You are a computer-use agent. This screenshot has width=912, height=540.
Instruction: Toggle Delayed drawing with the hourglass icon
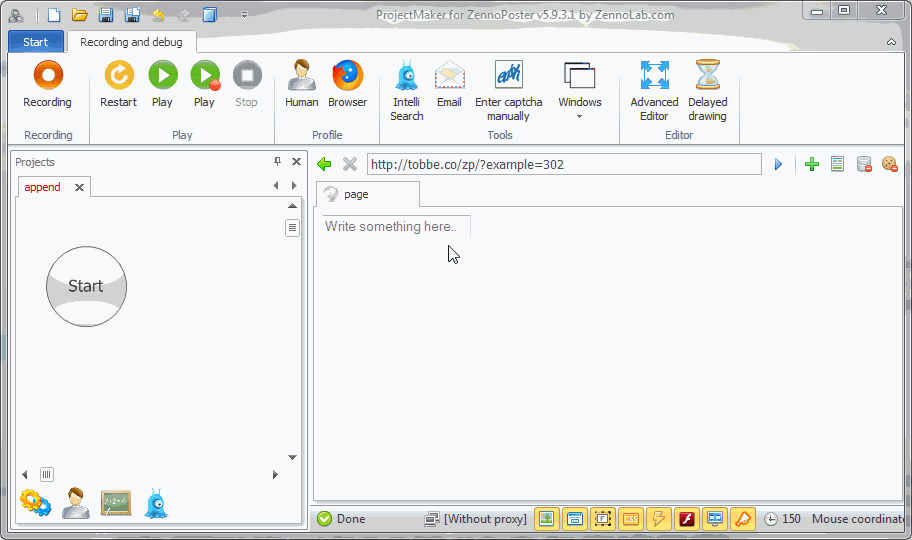pos(708,91)
